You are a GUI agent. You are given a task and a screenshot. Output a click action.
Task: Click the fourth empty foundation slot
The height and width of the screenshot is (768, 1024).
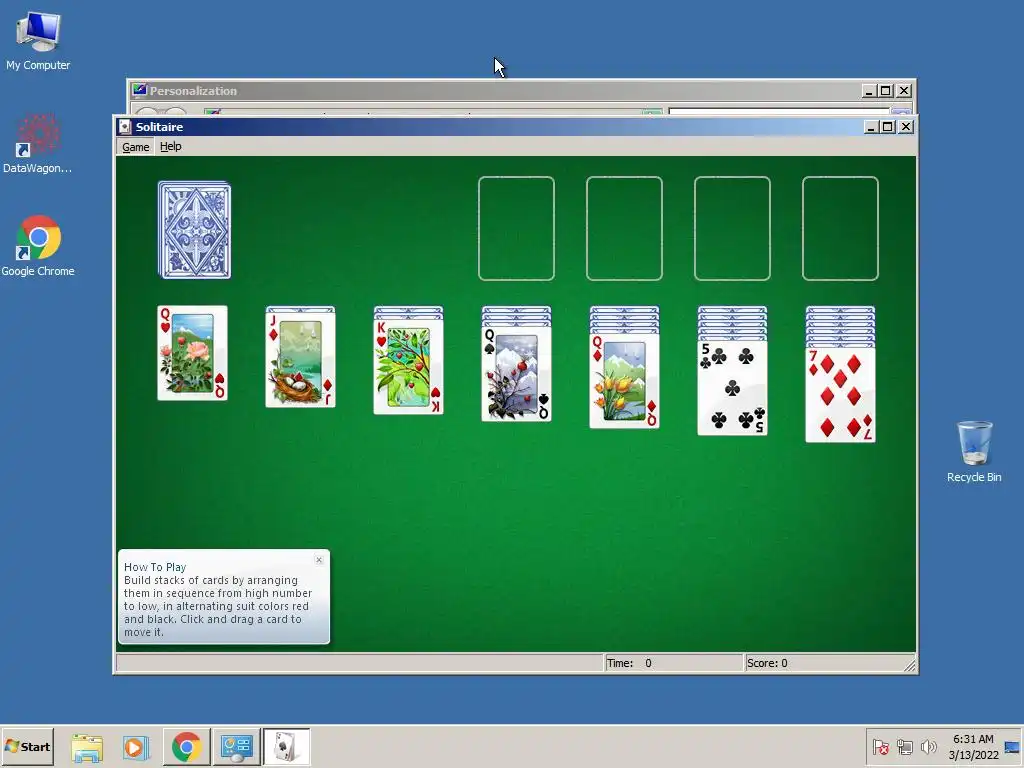coord(840,229)
